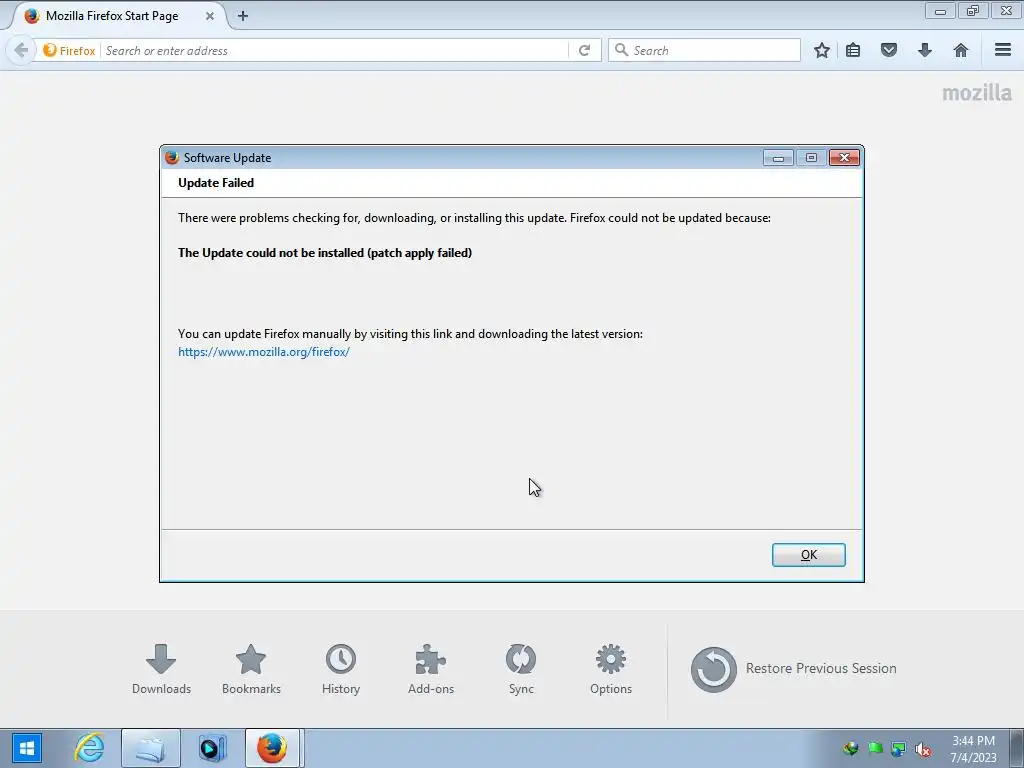Click the magnifier icon in Search box
The image size is (1024, 768).
(x=621, y=50)
